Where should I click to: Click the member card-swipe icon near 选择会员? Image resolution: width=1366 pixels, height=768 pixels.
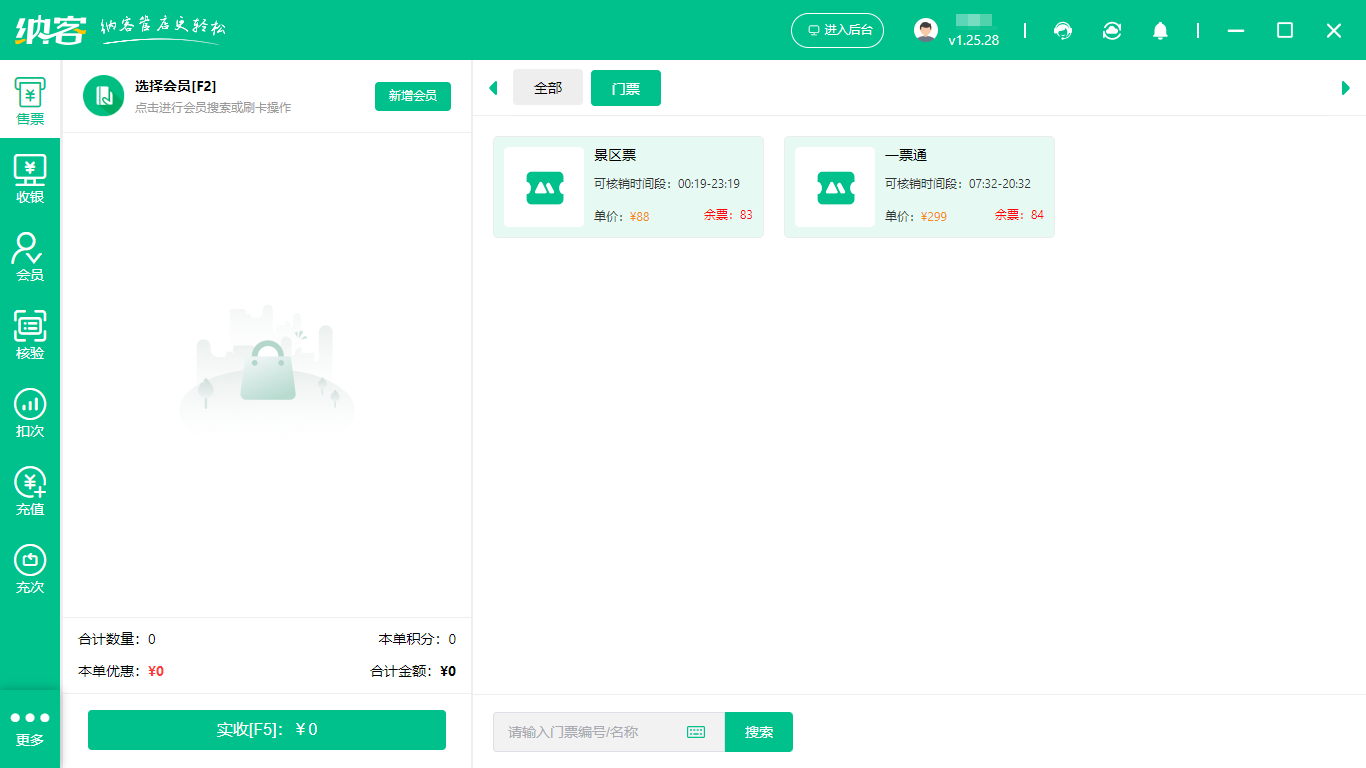point(103,96)
